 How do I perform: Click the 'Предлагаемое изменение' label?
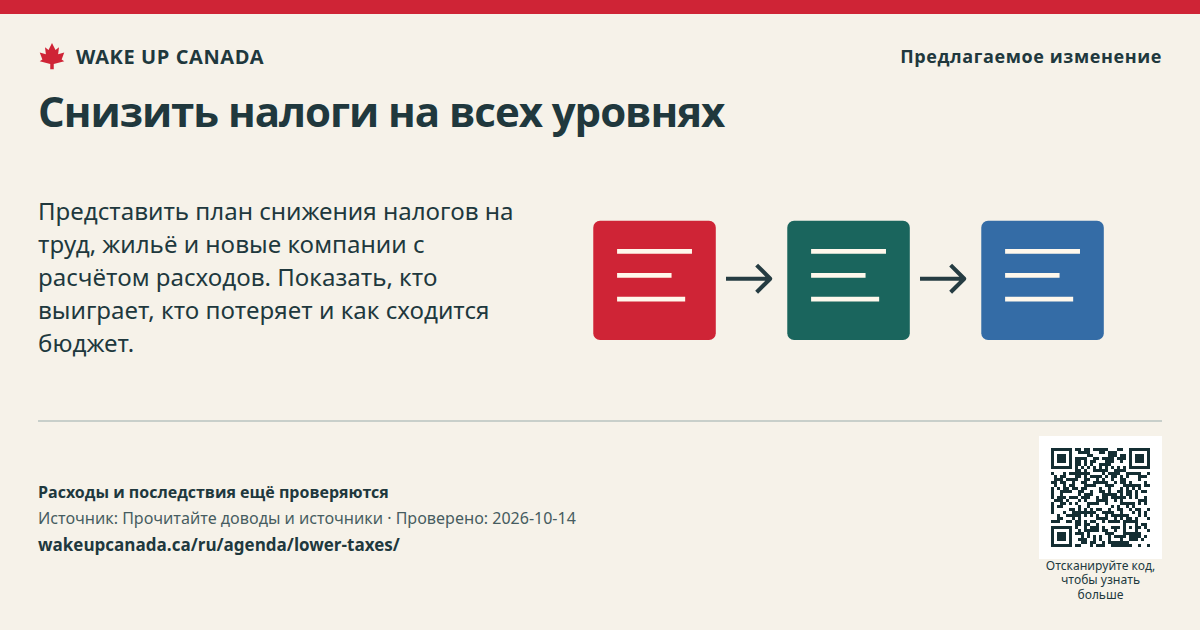[1031, 57]
